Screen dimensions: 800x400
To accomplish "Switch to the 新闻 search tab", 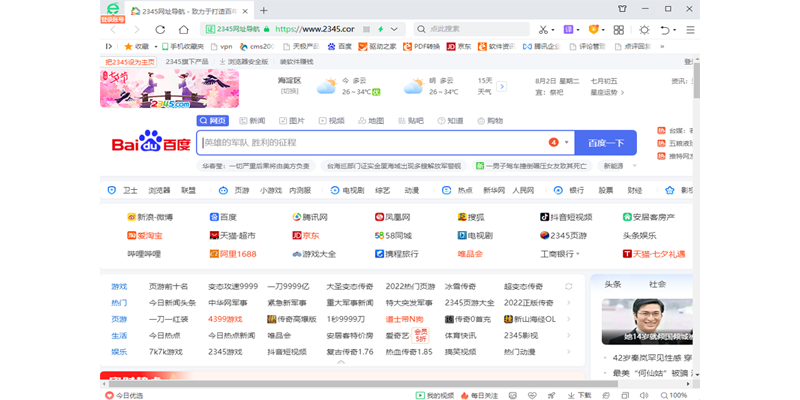I will coord(253,121).
